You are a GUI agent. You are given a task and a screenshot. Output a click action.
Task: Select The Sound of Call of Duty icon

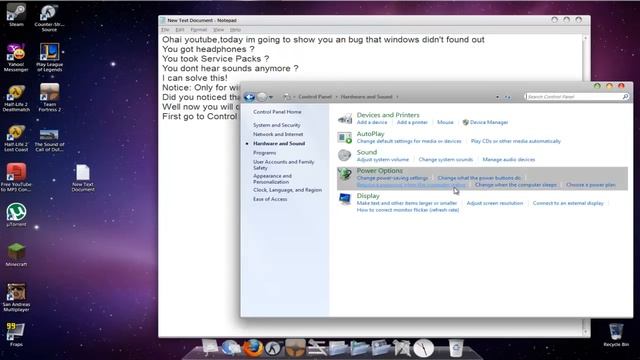pos(49,140)
